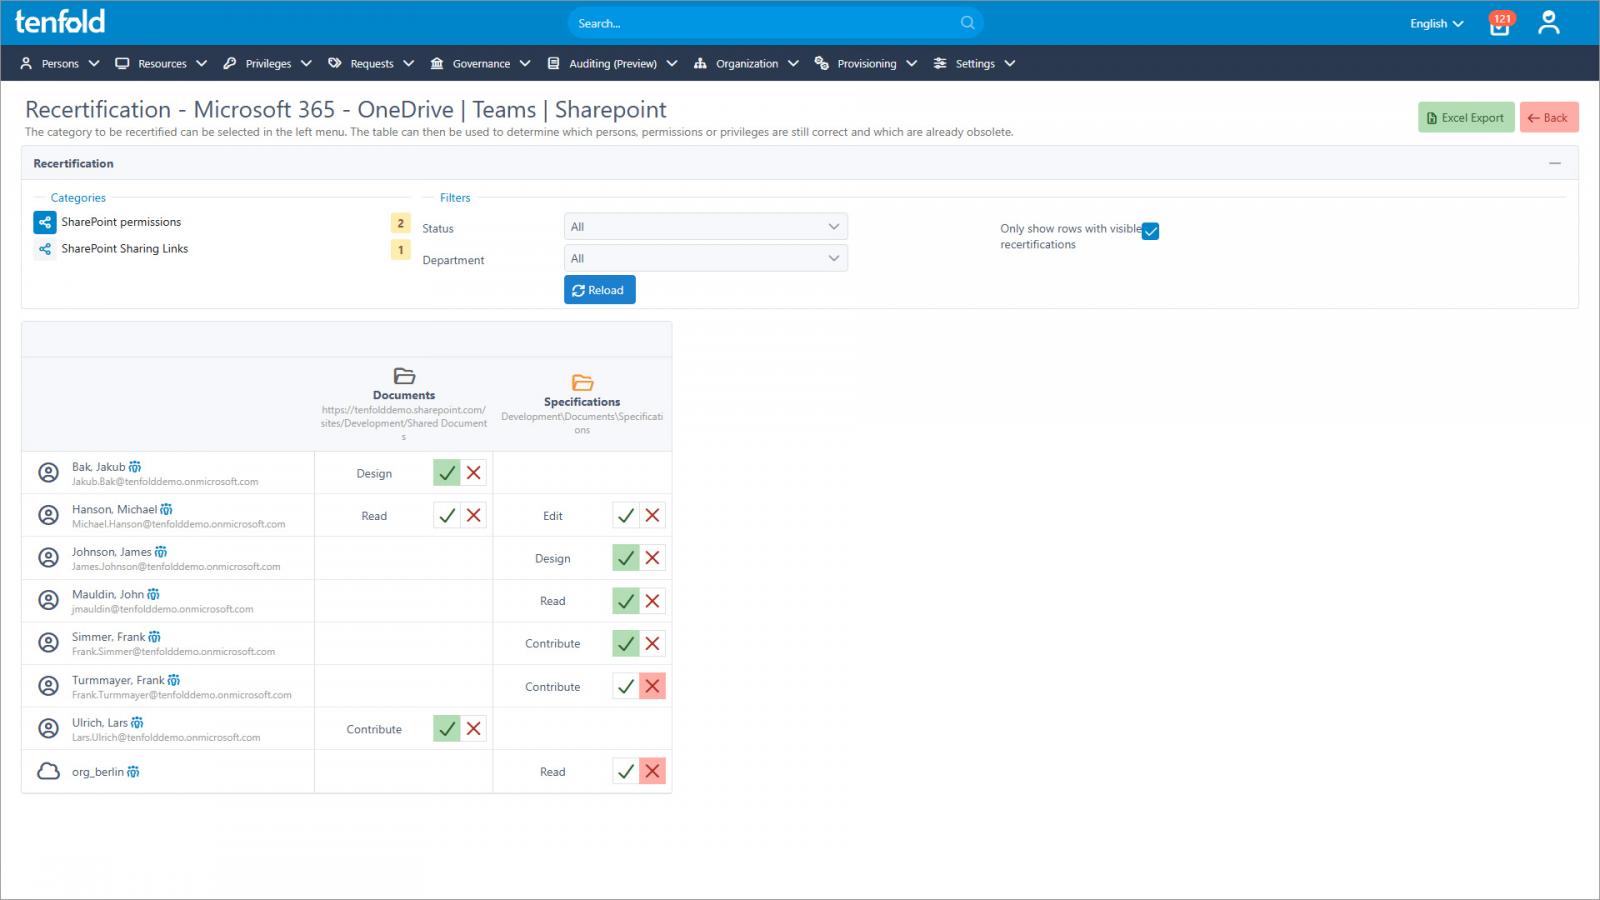1600x900 pixels.
Task: Open info icon next to Turmmayer, Frank
Action: click(x=174, y=680)
